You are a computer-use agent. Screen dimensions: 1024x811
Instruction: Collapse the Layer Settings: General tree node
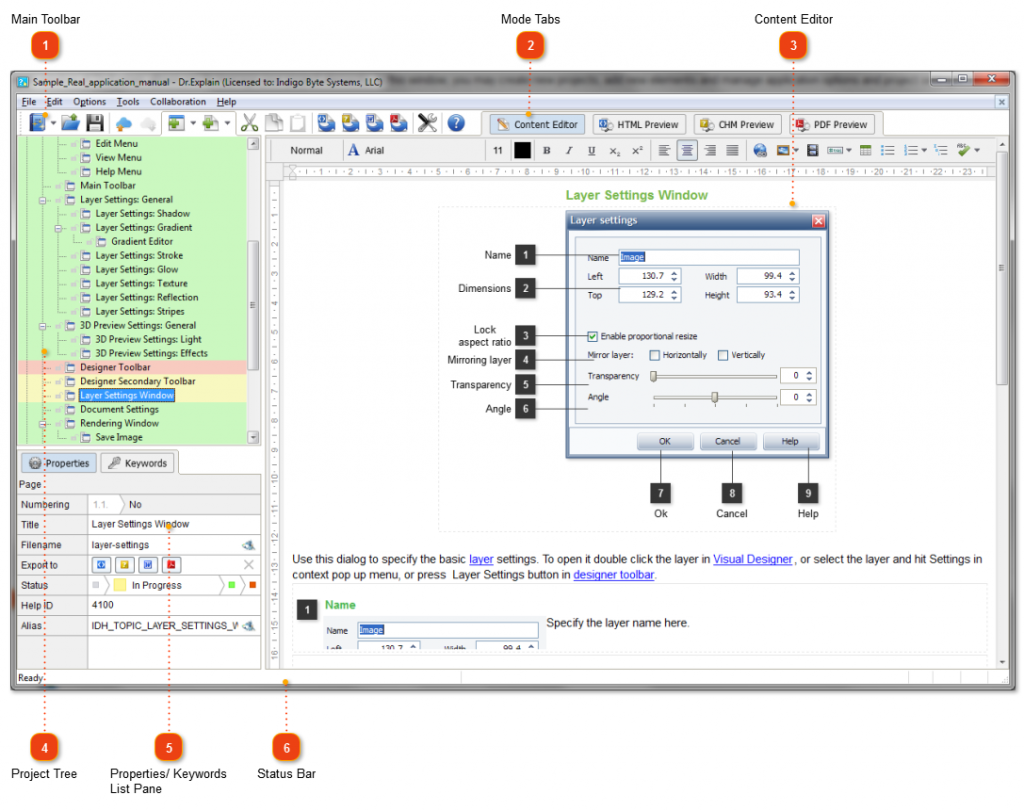click(x=42, y=200)
